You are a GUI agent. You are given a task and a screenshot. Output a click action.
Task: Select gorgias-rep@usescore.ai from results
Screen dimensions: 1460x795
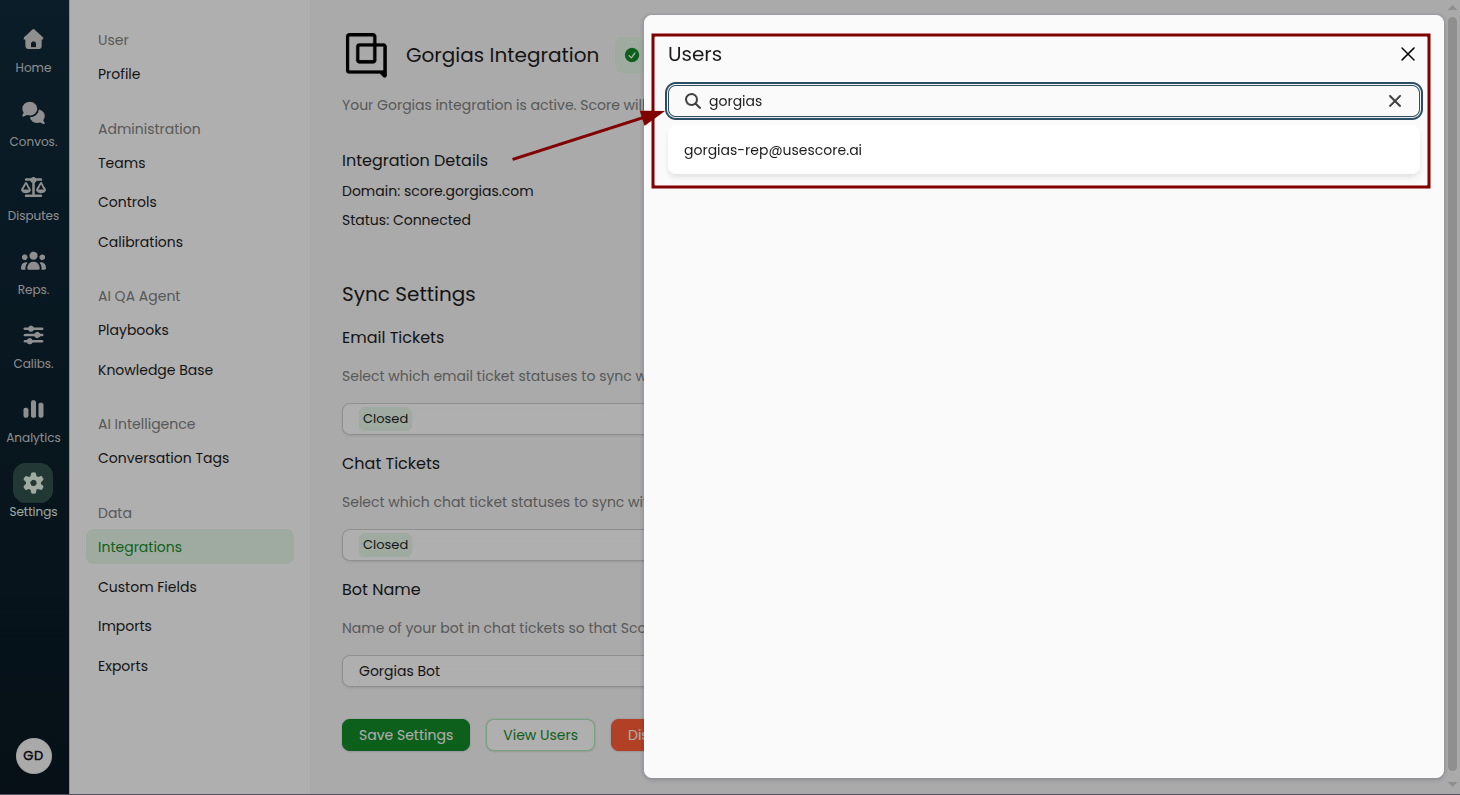(773, 150)
